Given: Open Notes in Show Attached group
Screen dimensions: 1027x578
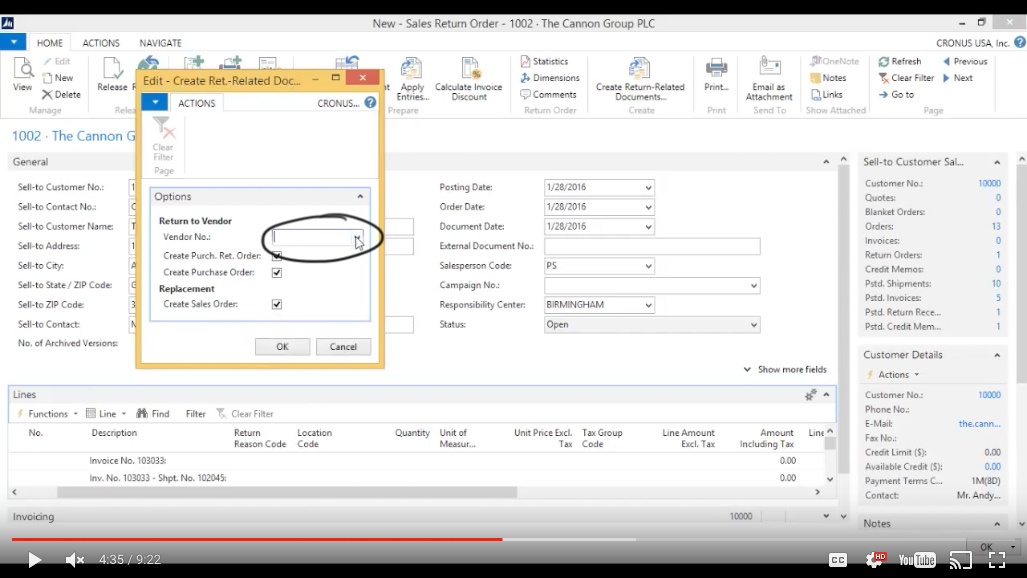Looking at the screenshot, I should pos(829,78).
